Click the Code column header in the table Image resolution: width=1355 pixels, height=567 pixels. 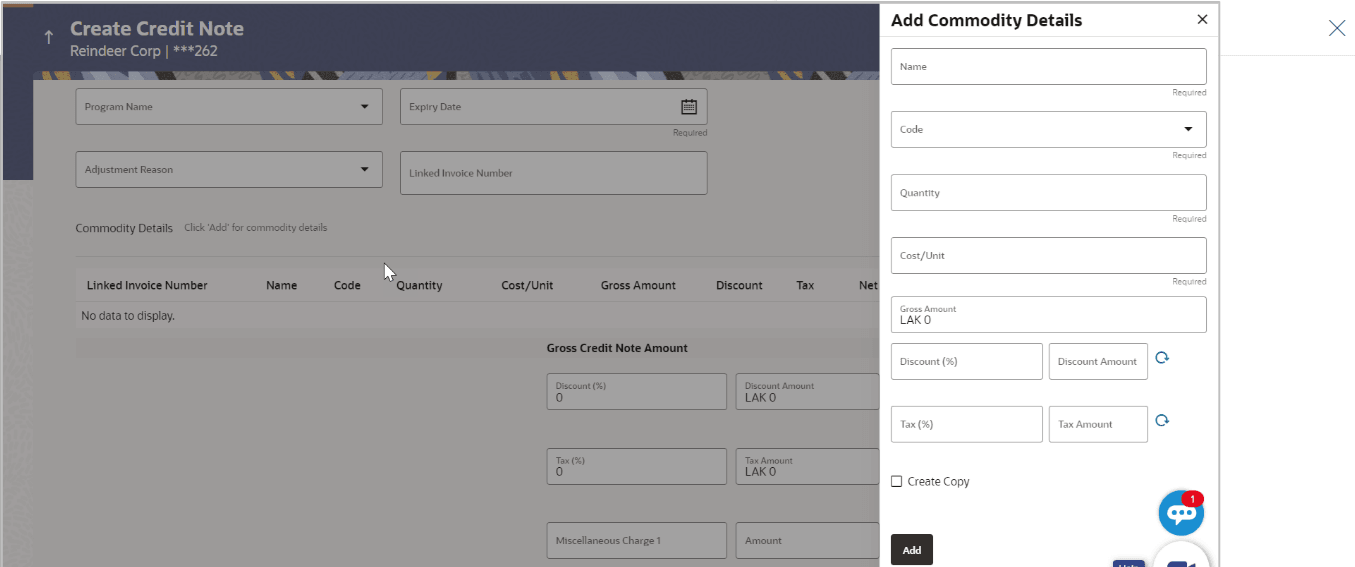coord(347,285)
